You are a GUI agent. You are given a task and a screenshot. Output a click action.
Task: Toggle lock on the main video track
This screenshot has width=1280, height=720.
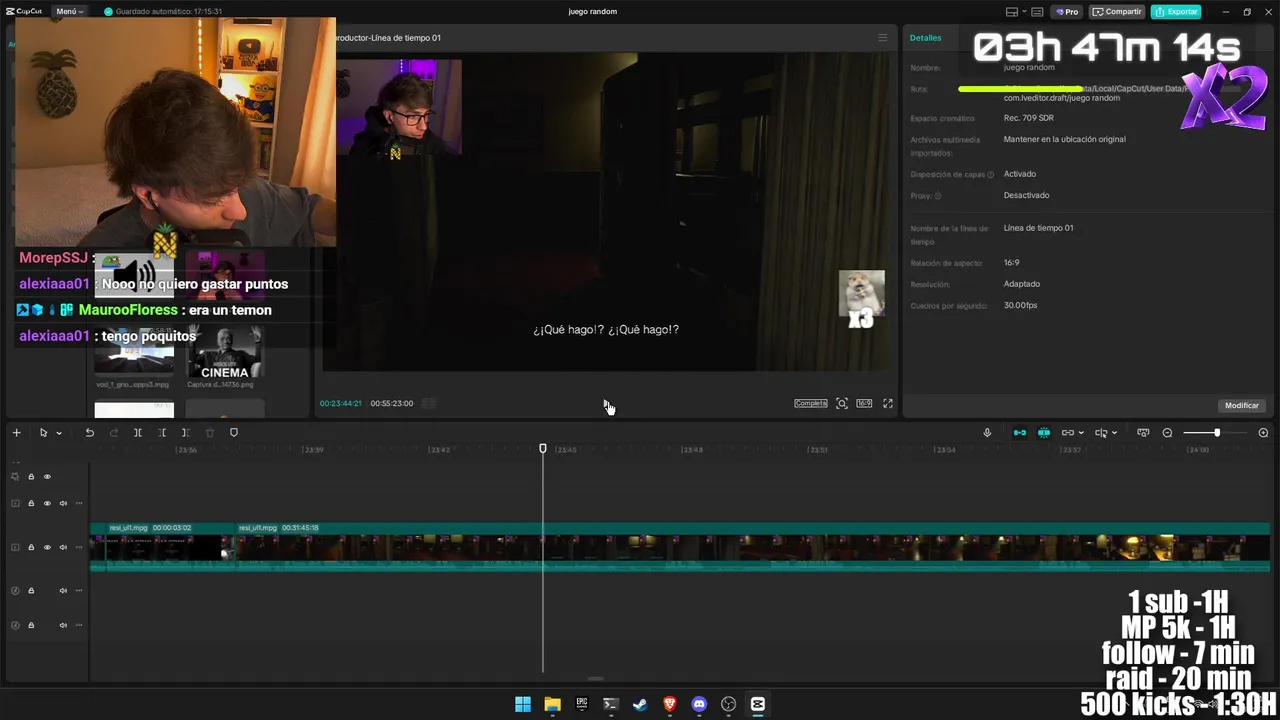coord(31,547)
